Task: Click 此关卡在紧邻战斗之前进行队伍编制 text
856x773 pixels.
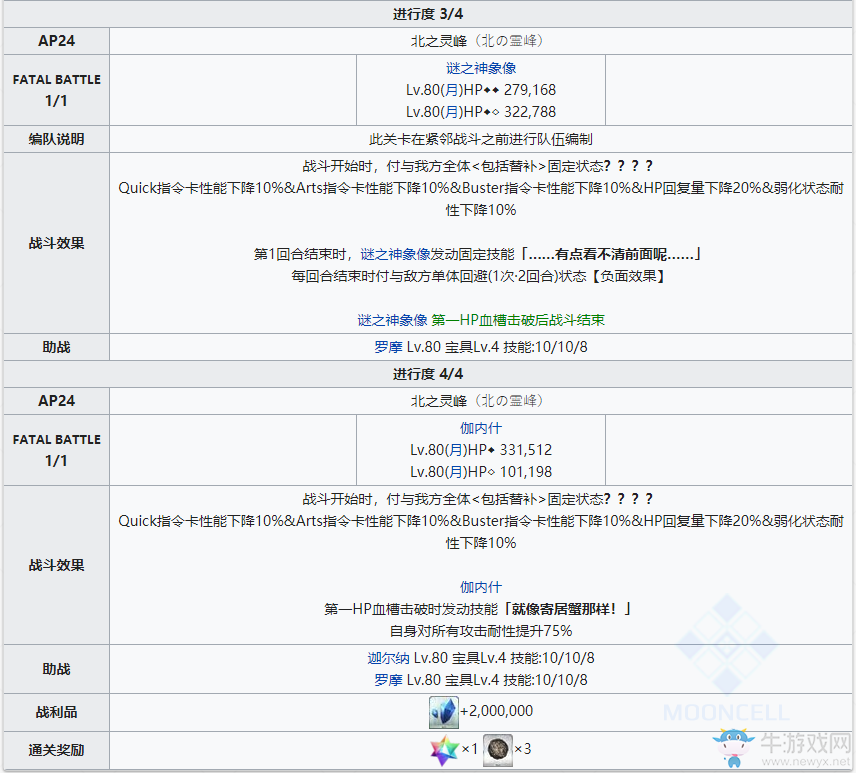Action: click(x=481, y=139)
